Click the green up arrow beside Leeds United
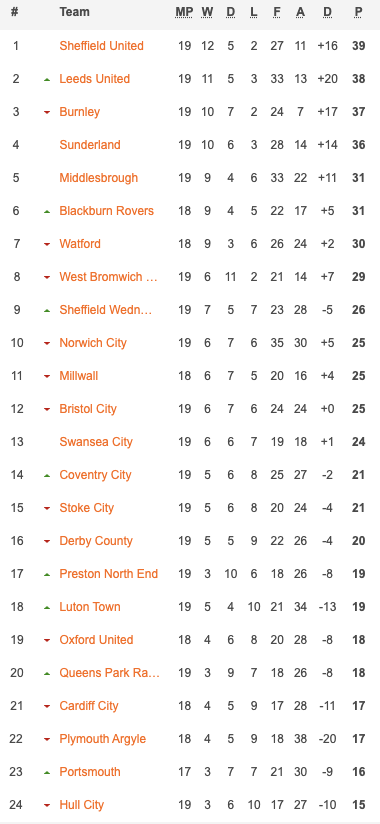Viewport: 380px width, 824px height. [x=47, y=79]
